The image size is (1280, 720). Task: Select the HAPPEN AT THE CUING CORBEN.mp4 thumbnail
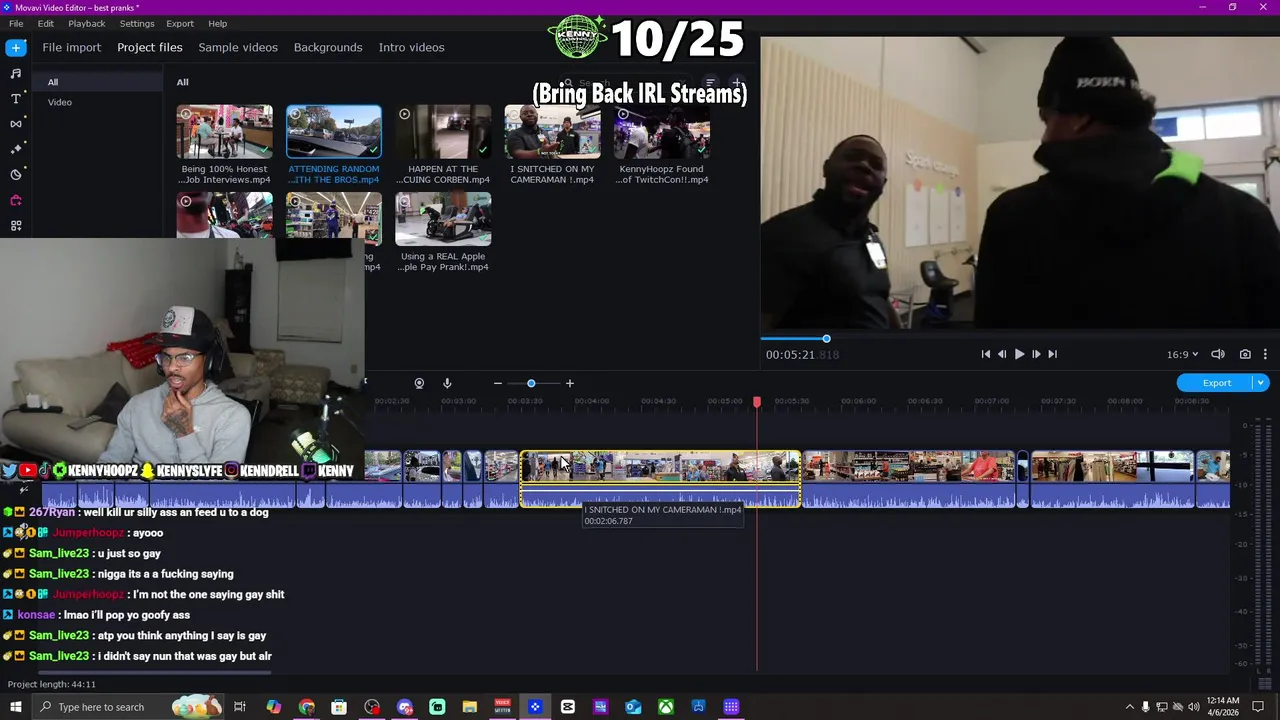[x=443, y=131]
